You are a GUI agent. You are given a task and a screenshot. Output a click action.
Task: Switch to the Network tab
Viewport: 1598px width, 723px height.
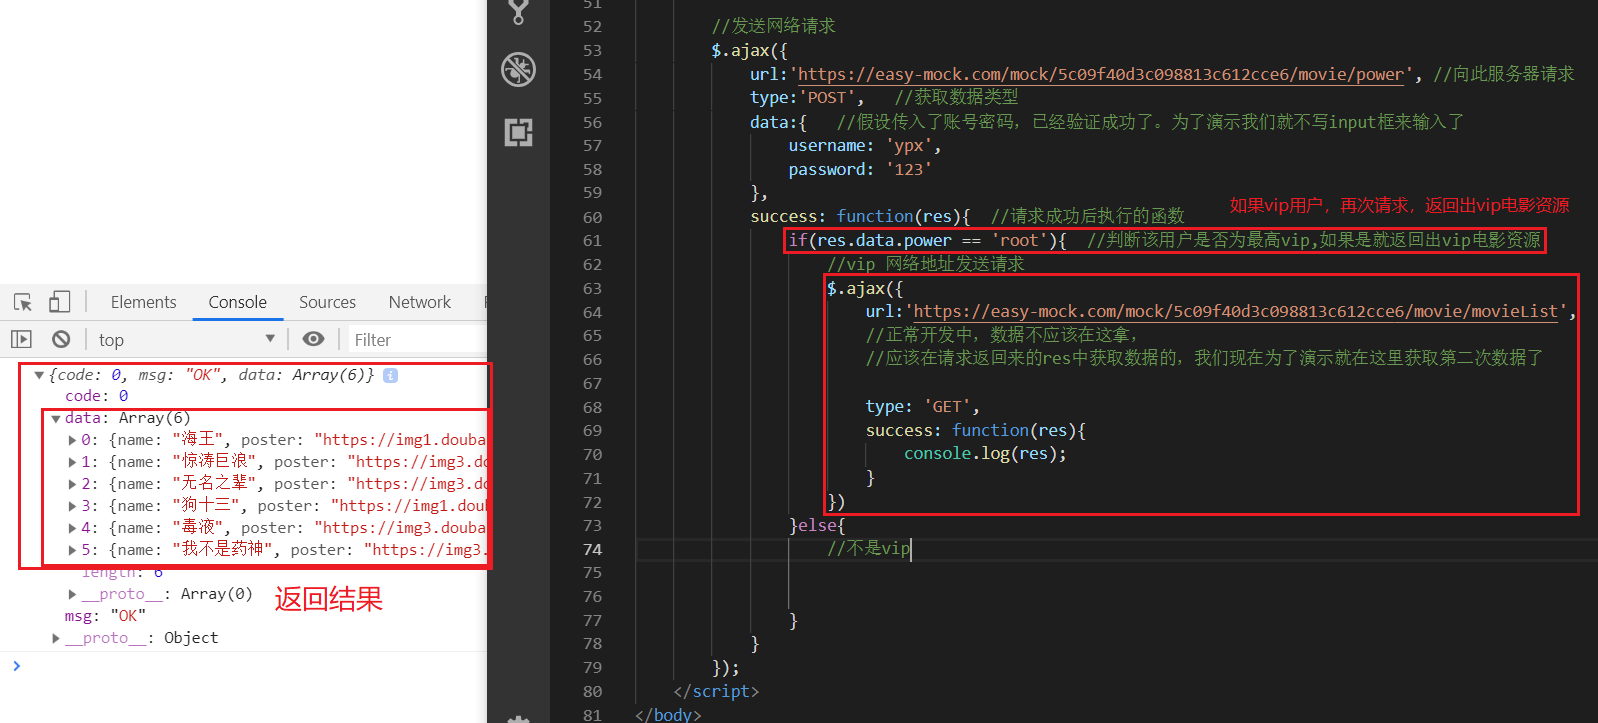coord(419,302)
